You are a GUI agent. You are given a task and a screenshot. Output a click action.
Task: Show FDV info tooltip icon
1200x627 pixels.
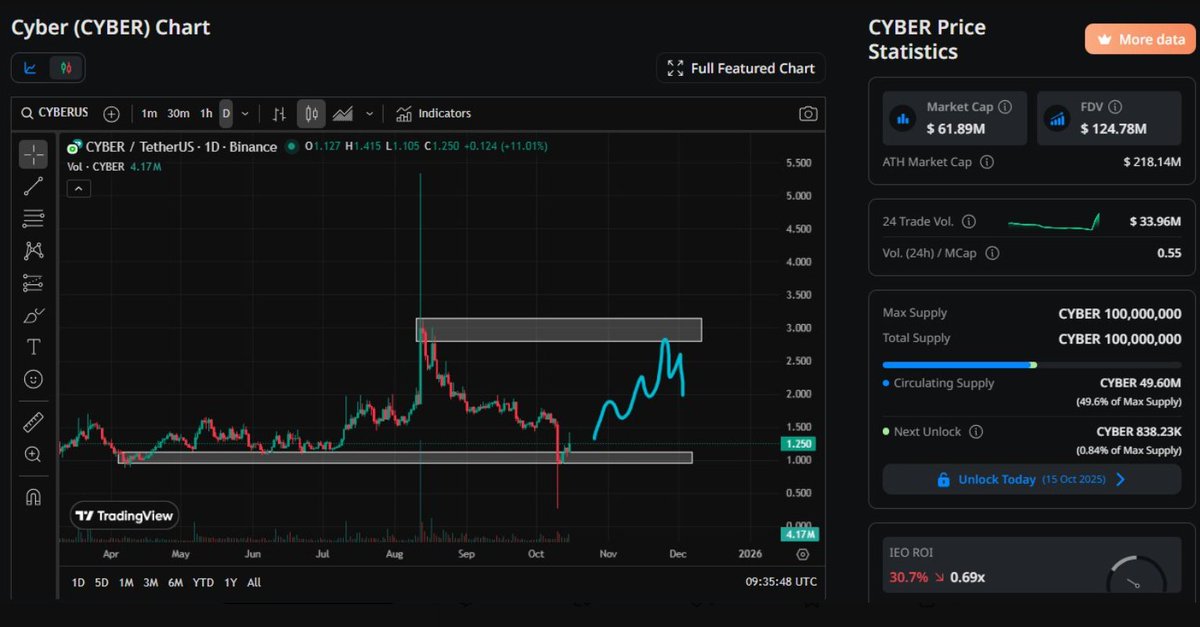[1115, 106]
